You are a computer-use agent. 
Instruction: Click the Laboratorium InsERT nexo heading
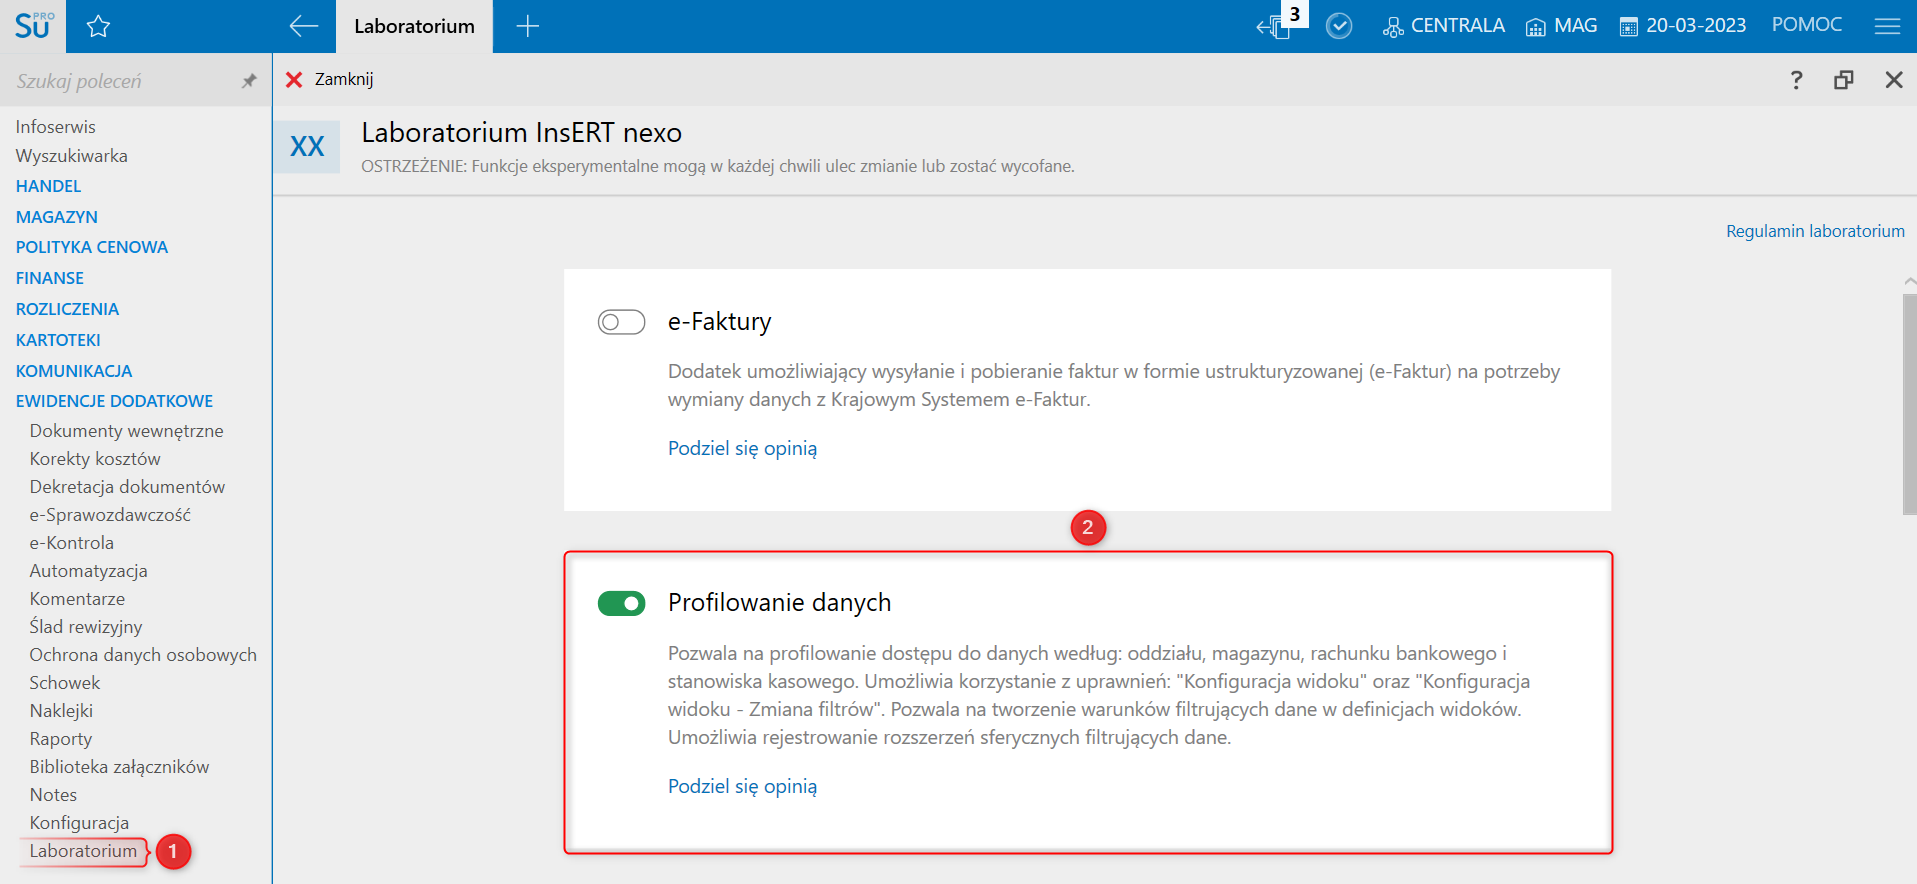(x=522, y=132)
